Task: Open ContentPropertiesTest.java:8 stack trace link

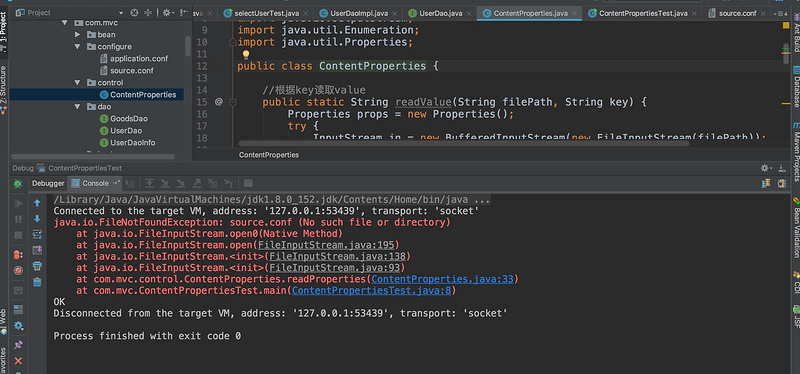Action: (371, 291)
